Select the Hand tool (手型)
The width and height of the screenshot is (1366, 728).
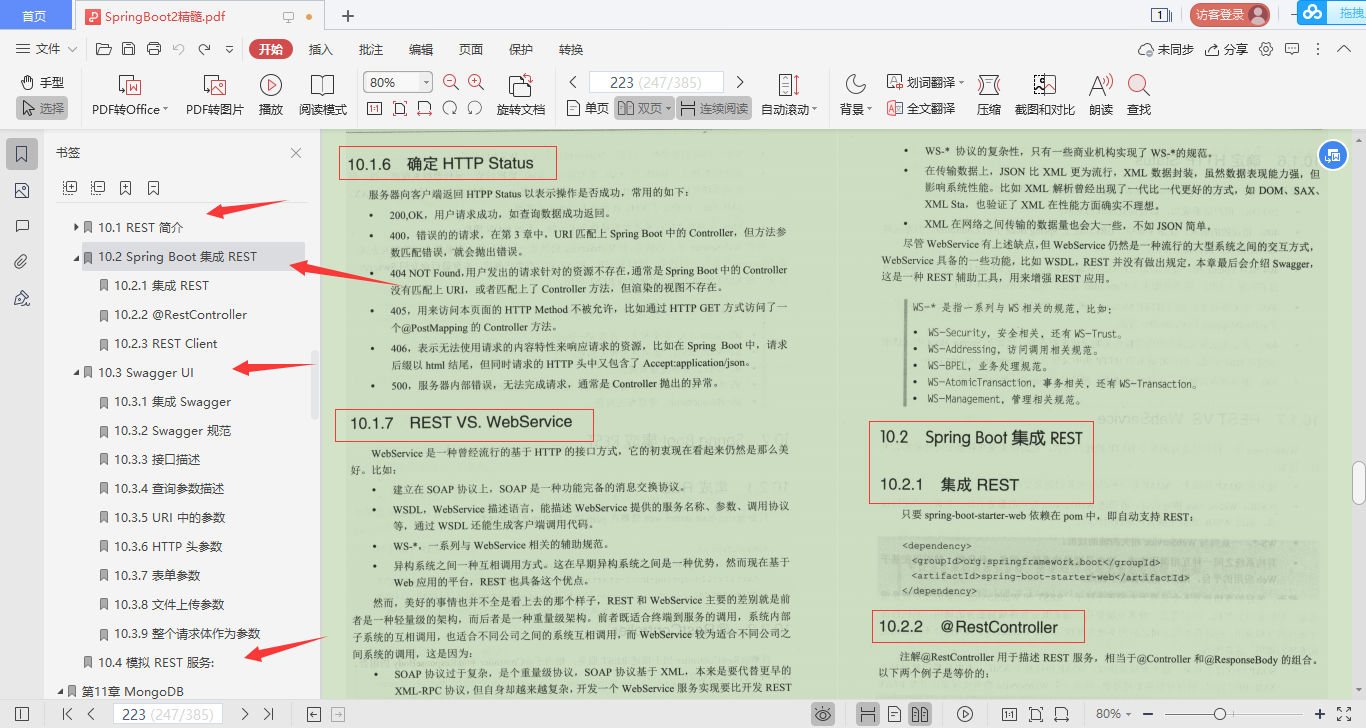click(42, 82)
